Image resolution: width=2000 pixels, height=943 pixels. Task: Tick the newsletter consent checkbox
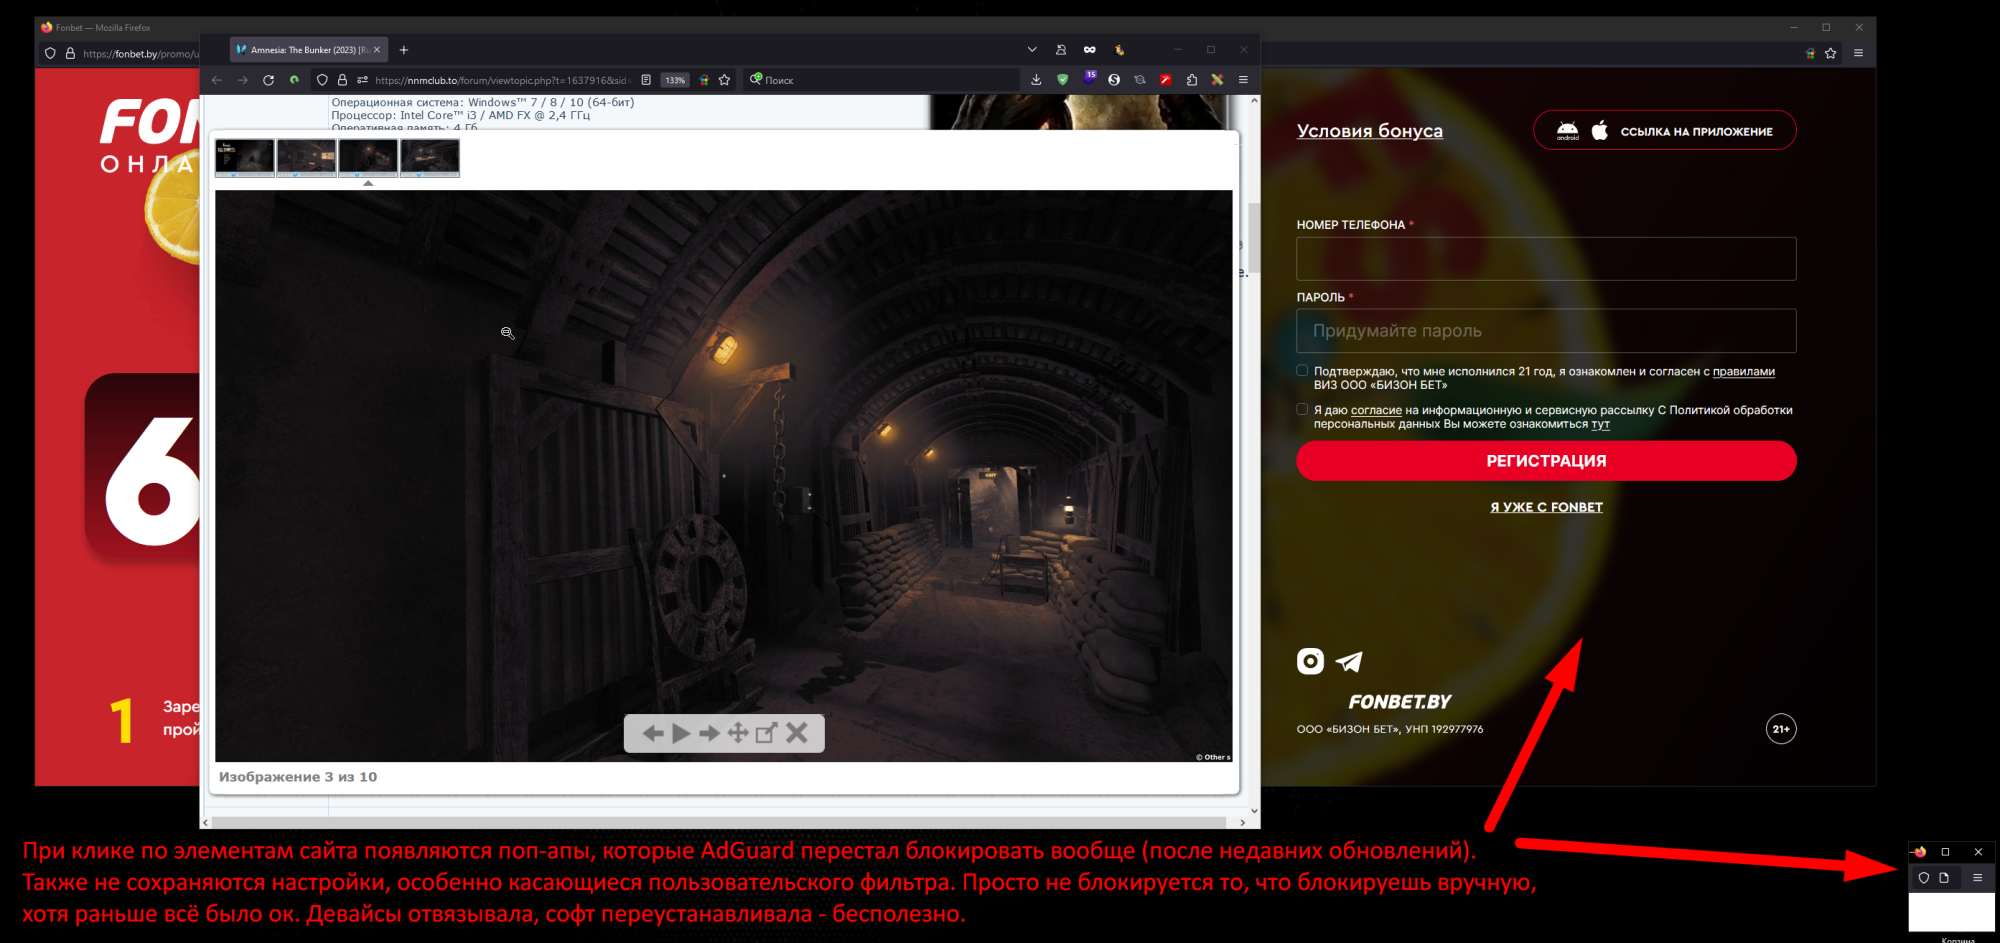1302,409
